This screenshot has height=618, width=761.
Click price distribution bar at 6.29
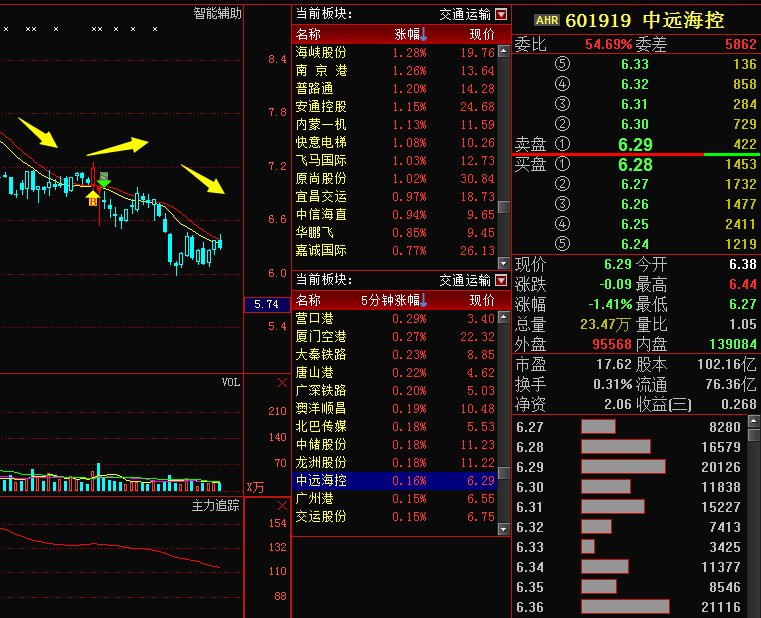623,467
